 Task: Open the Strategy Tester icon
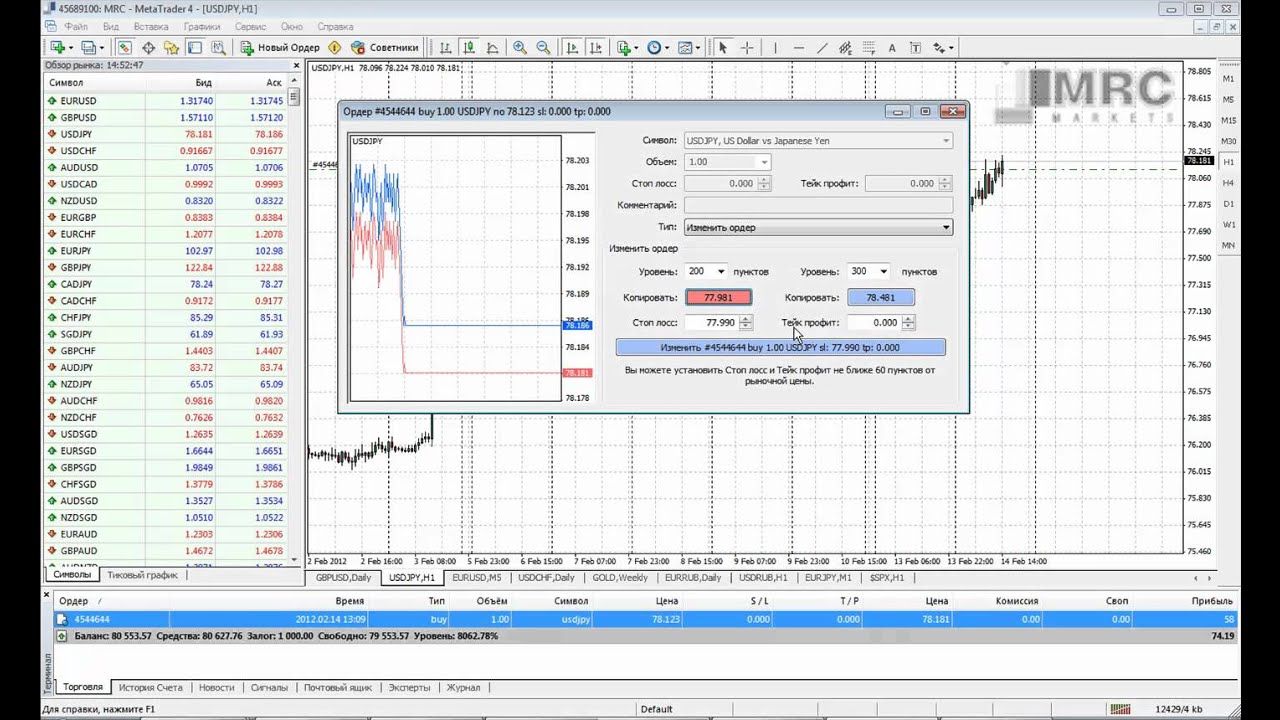[218, 47]
